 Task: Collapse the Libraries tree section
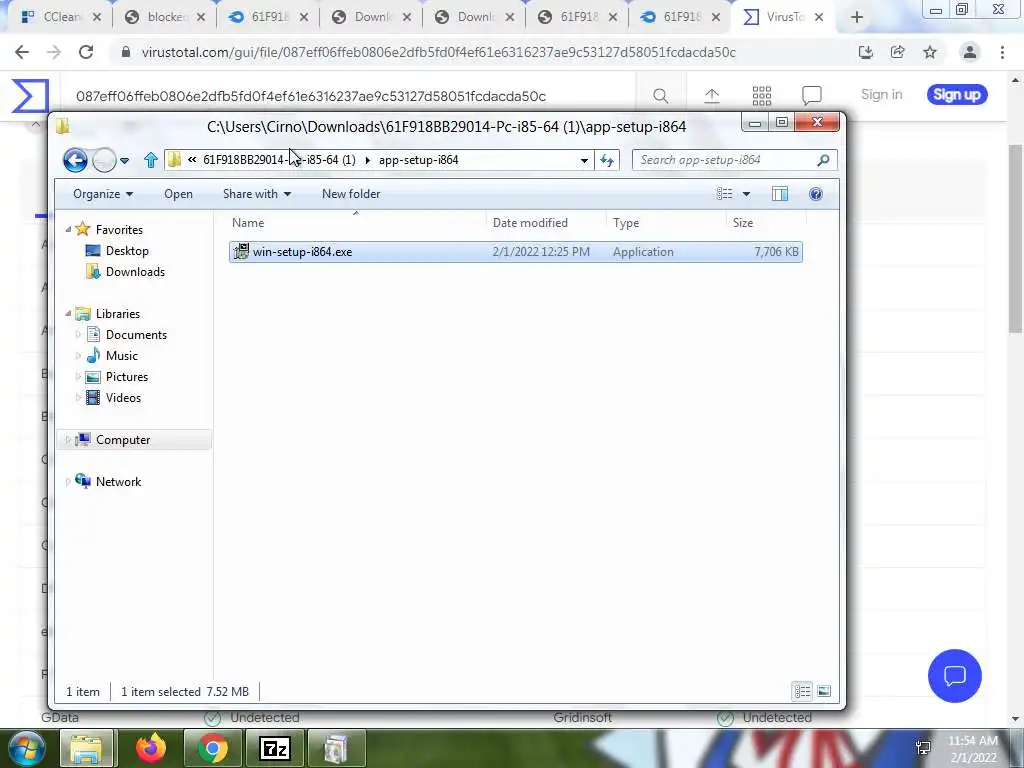[x=69, y=313]
